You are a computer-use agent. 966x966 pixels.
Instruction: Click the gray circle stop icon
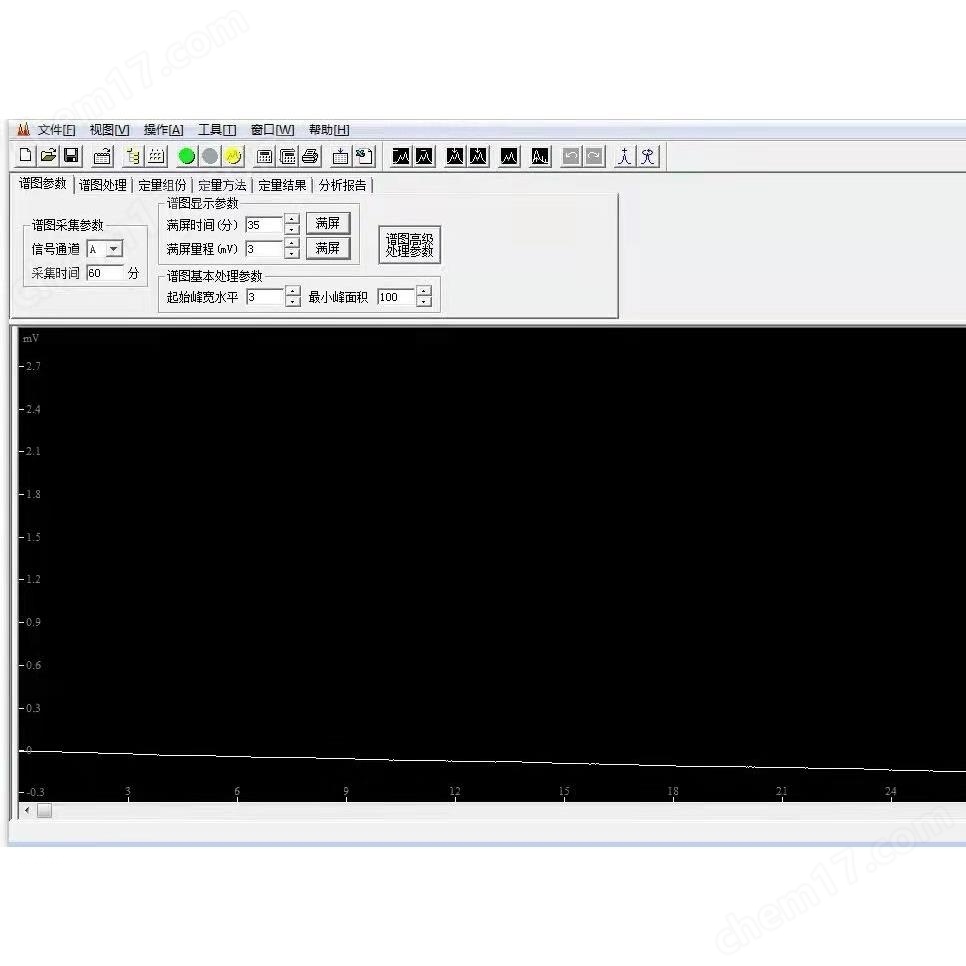[x=209, y=156]
